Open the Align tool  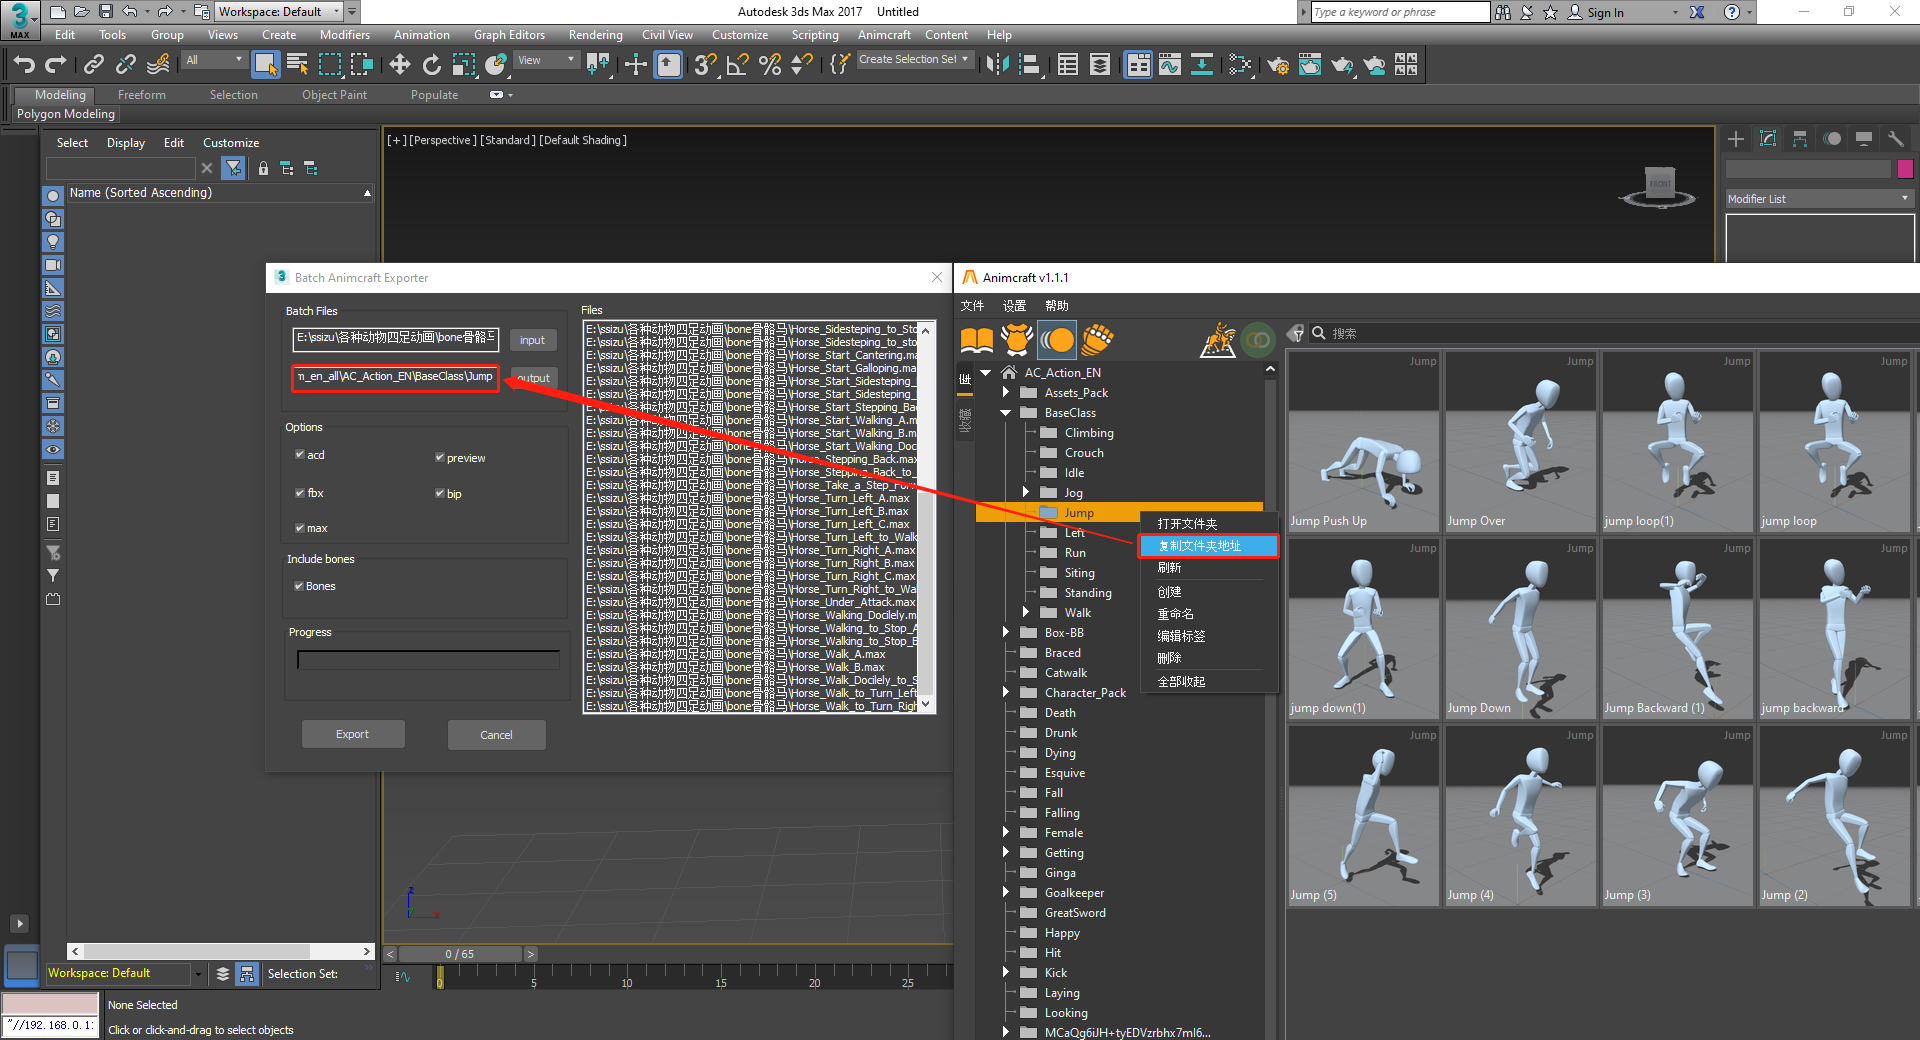(1030, 65)
